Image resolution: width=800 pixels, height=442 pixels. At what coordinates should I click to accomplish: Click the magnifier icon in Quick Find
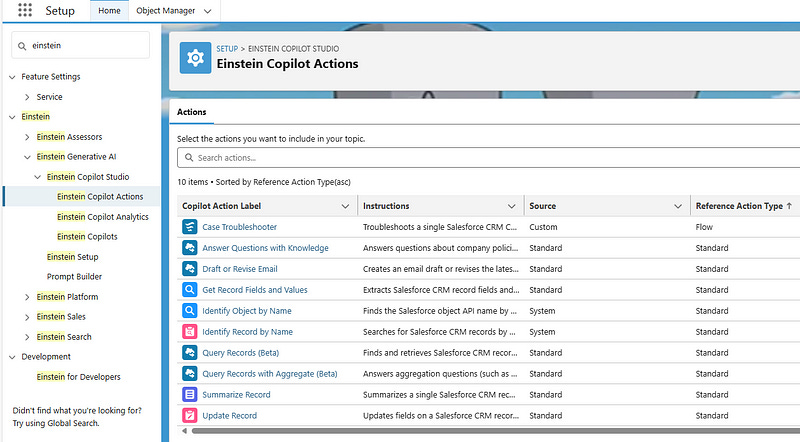click(x=22, y=46)
